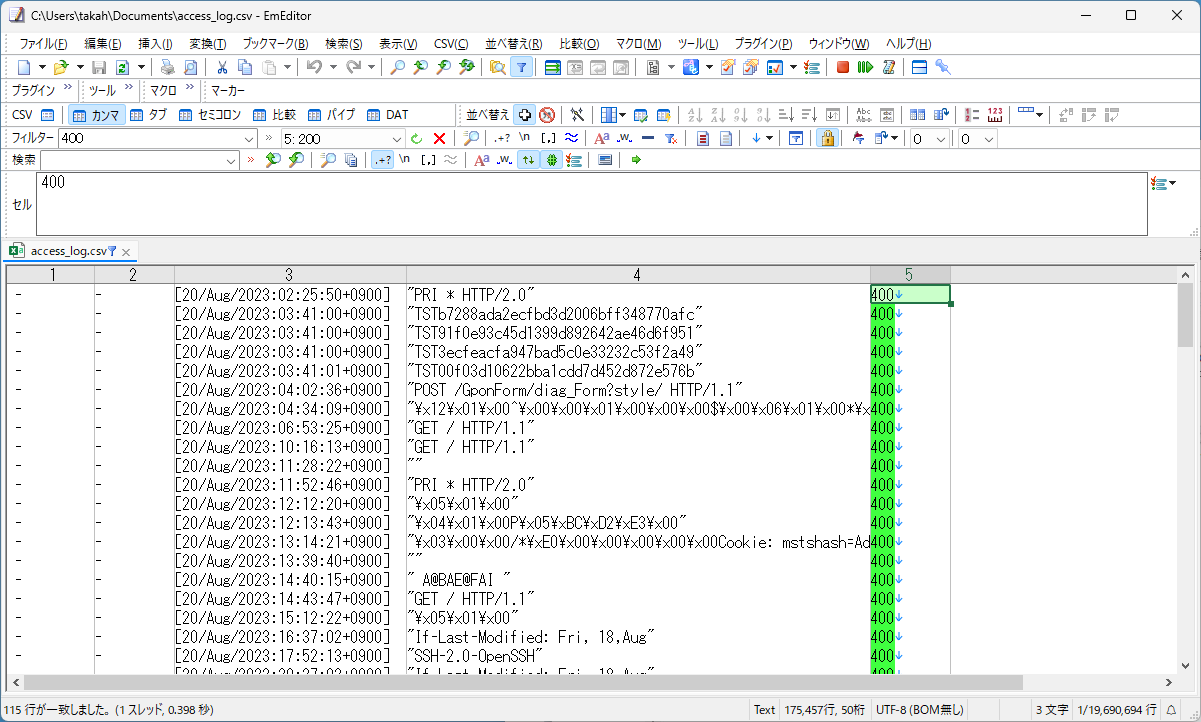Expand the ツール toolbar chevron
1201x722 pixels.
click(127, 88)
